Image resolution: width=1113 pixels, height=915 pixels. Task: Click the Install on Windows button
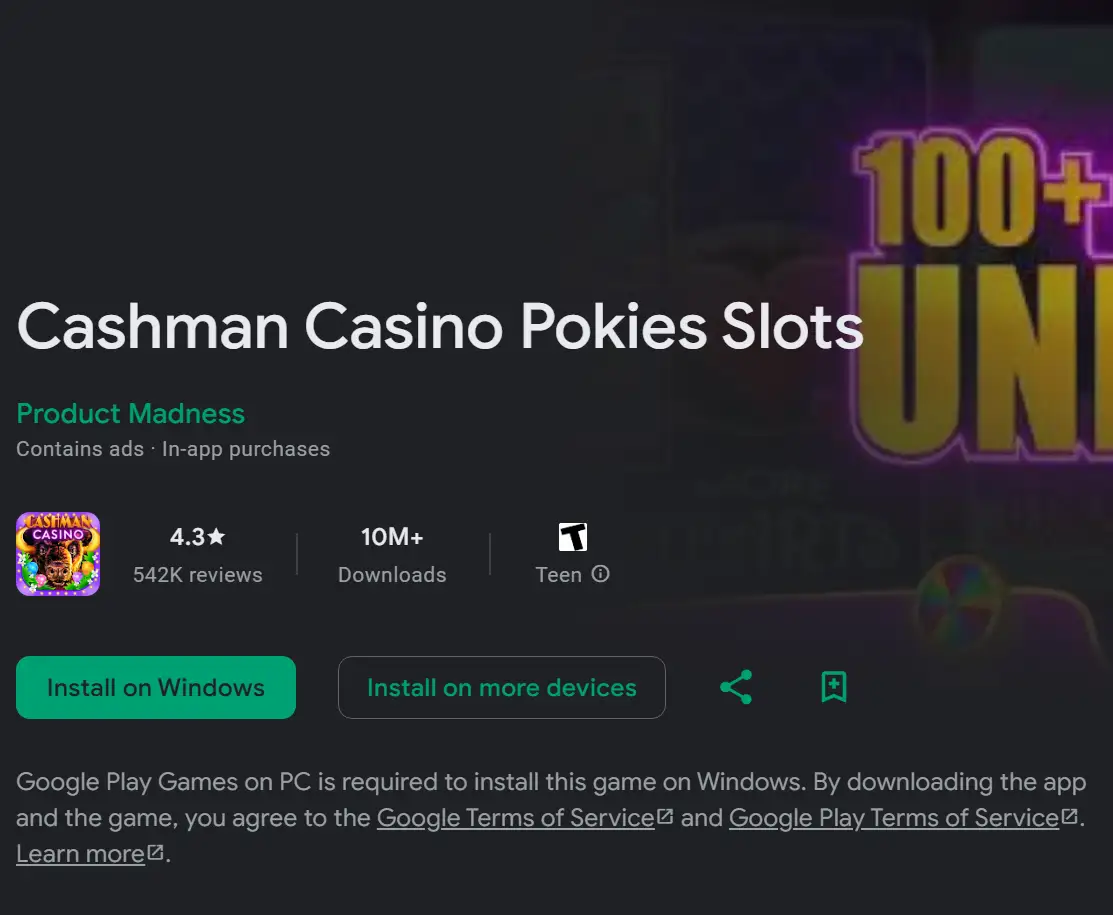(x=155, y=687)
